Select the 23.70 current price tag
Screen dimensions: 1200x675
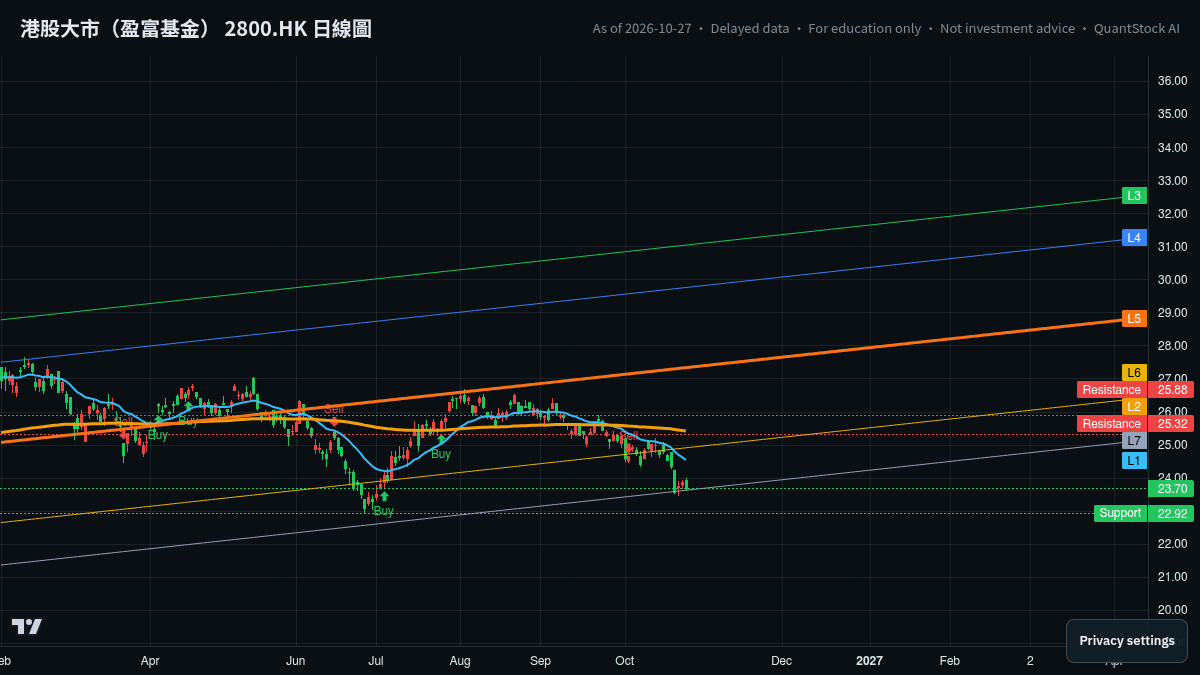tap(1172, 489)
